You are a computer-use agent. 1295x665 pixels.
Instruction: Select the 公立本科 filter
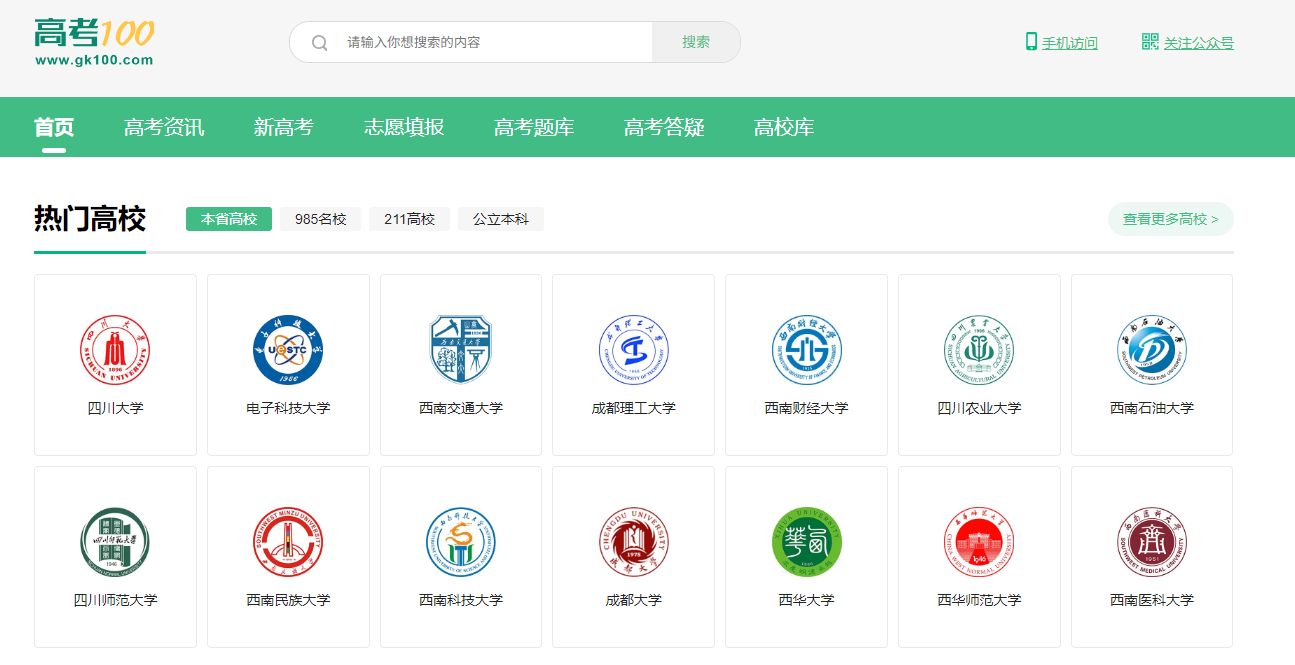point(500,218)
